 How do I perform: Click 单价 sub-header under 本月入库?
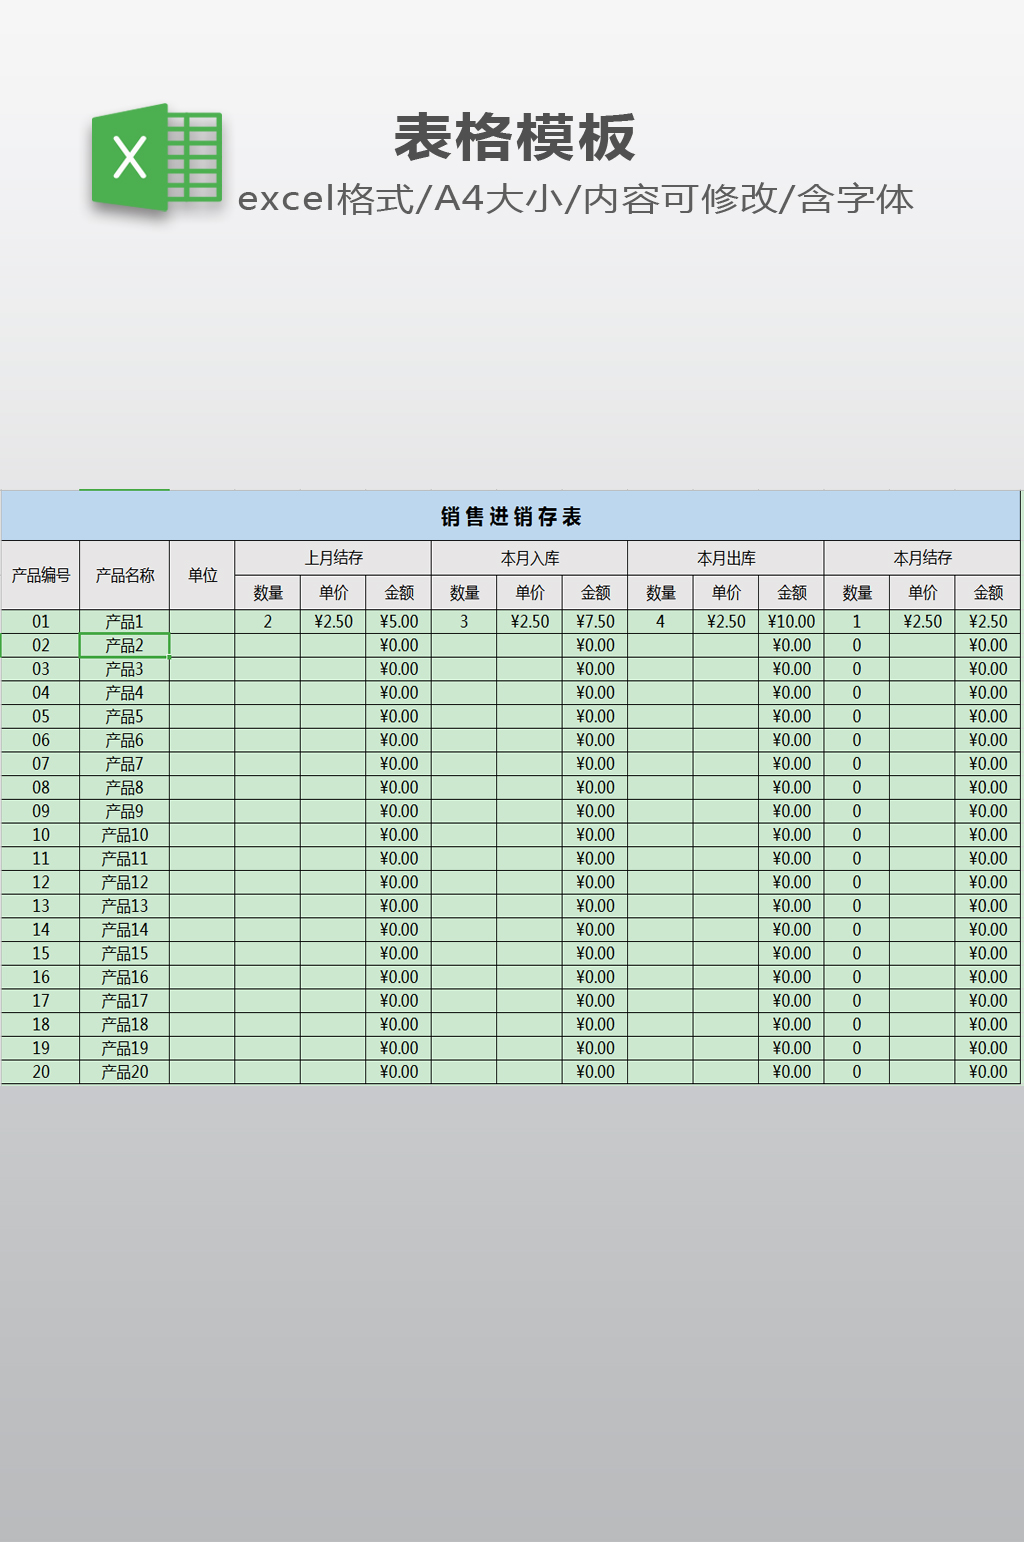tap(530, 593)
